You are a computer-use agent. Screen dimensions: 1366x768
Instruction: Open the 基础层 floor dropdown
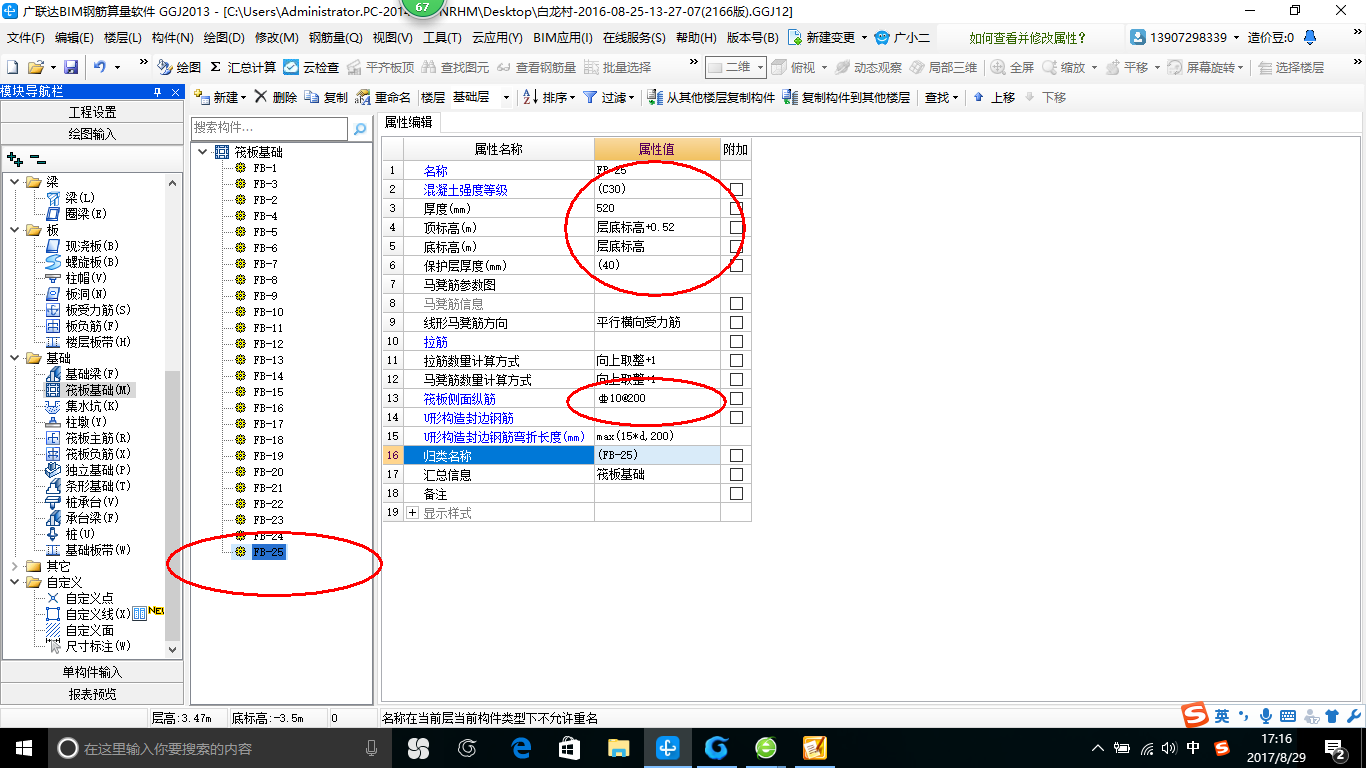[x=506, y=97]
